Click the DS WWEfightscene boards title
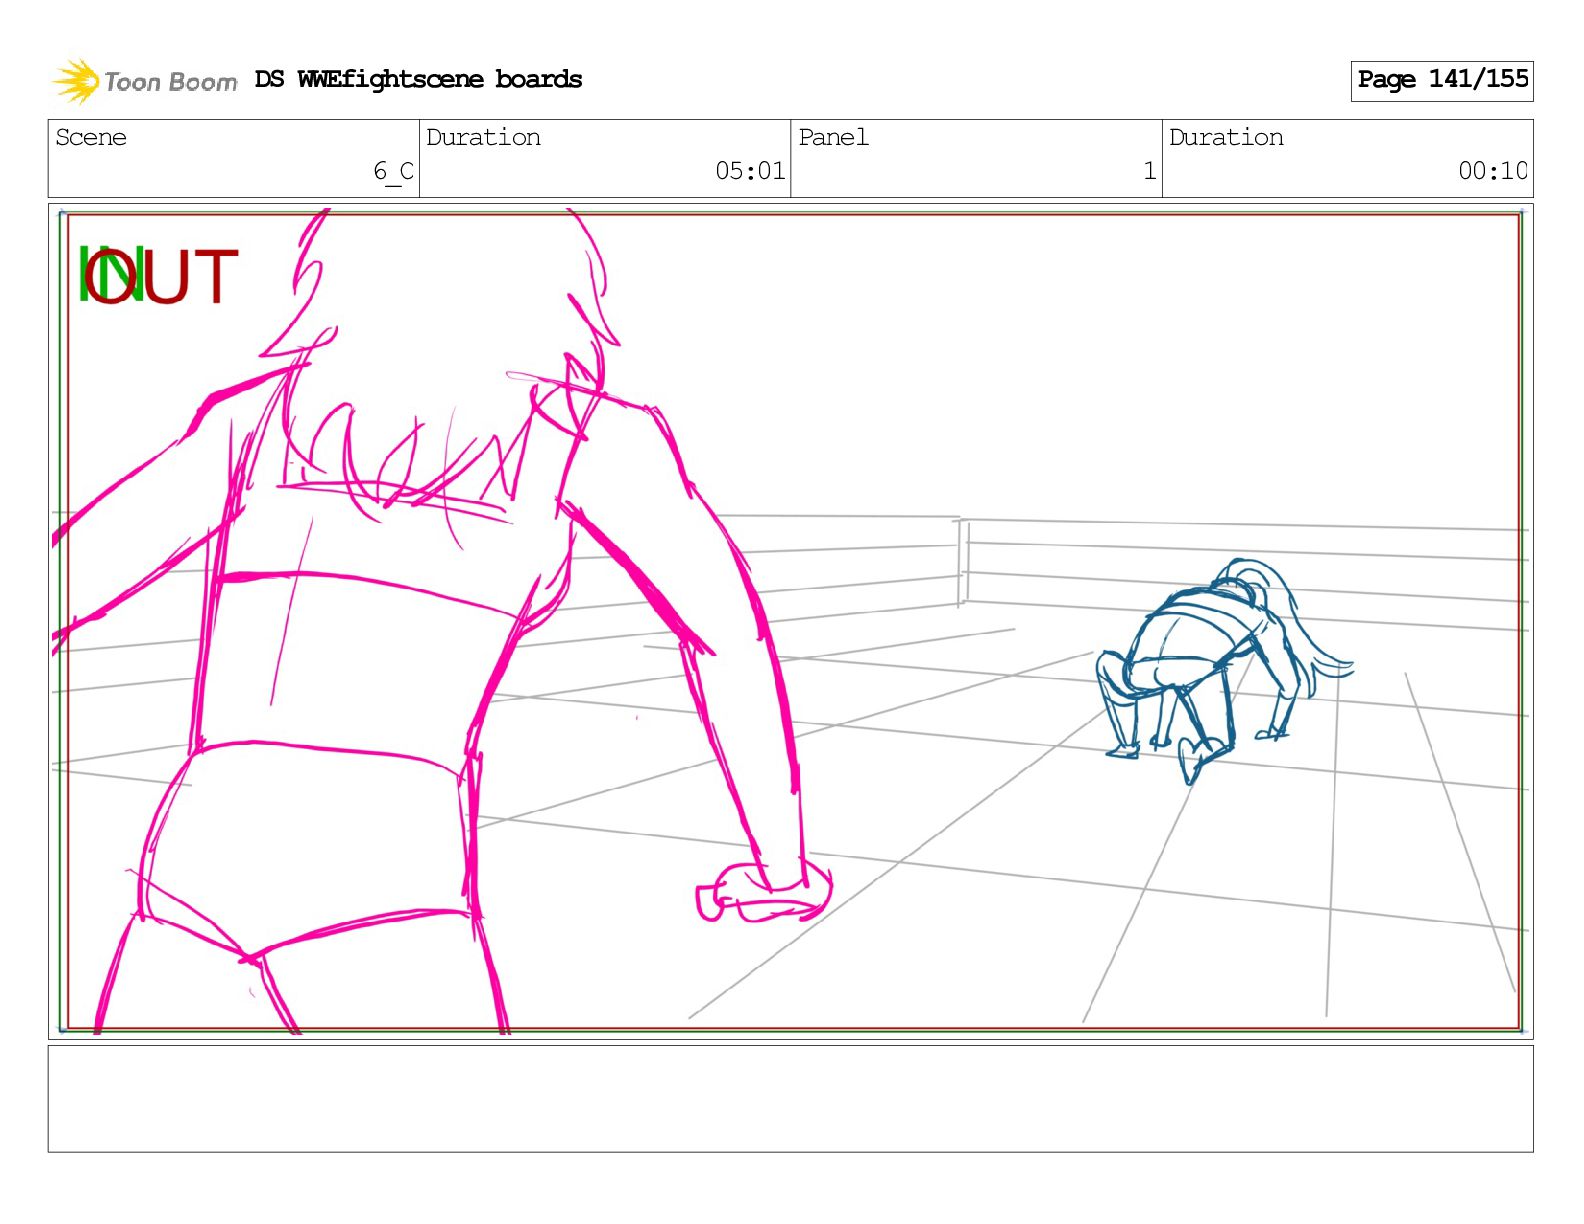This screenshot has height=1224, width=1584. pyautogui.click(x=418, y=80)
